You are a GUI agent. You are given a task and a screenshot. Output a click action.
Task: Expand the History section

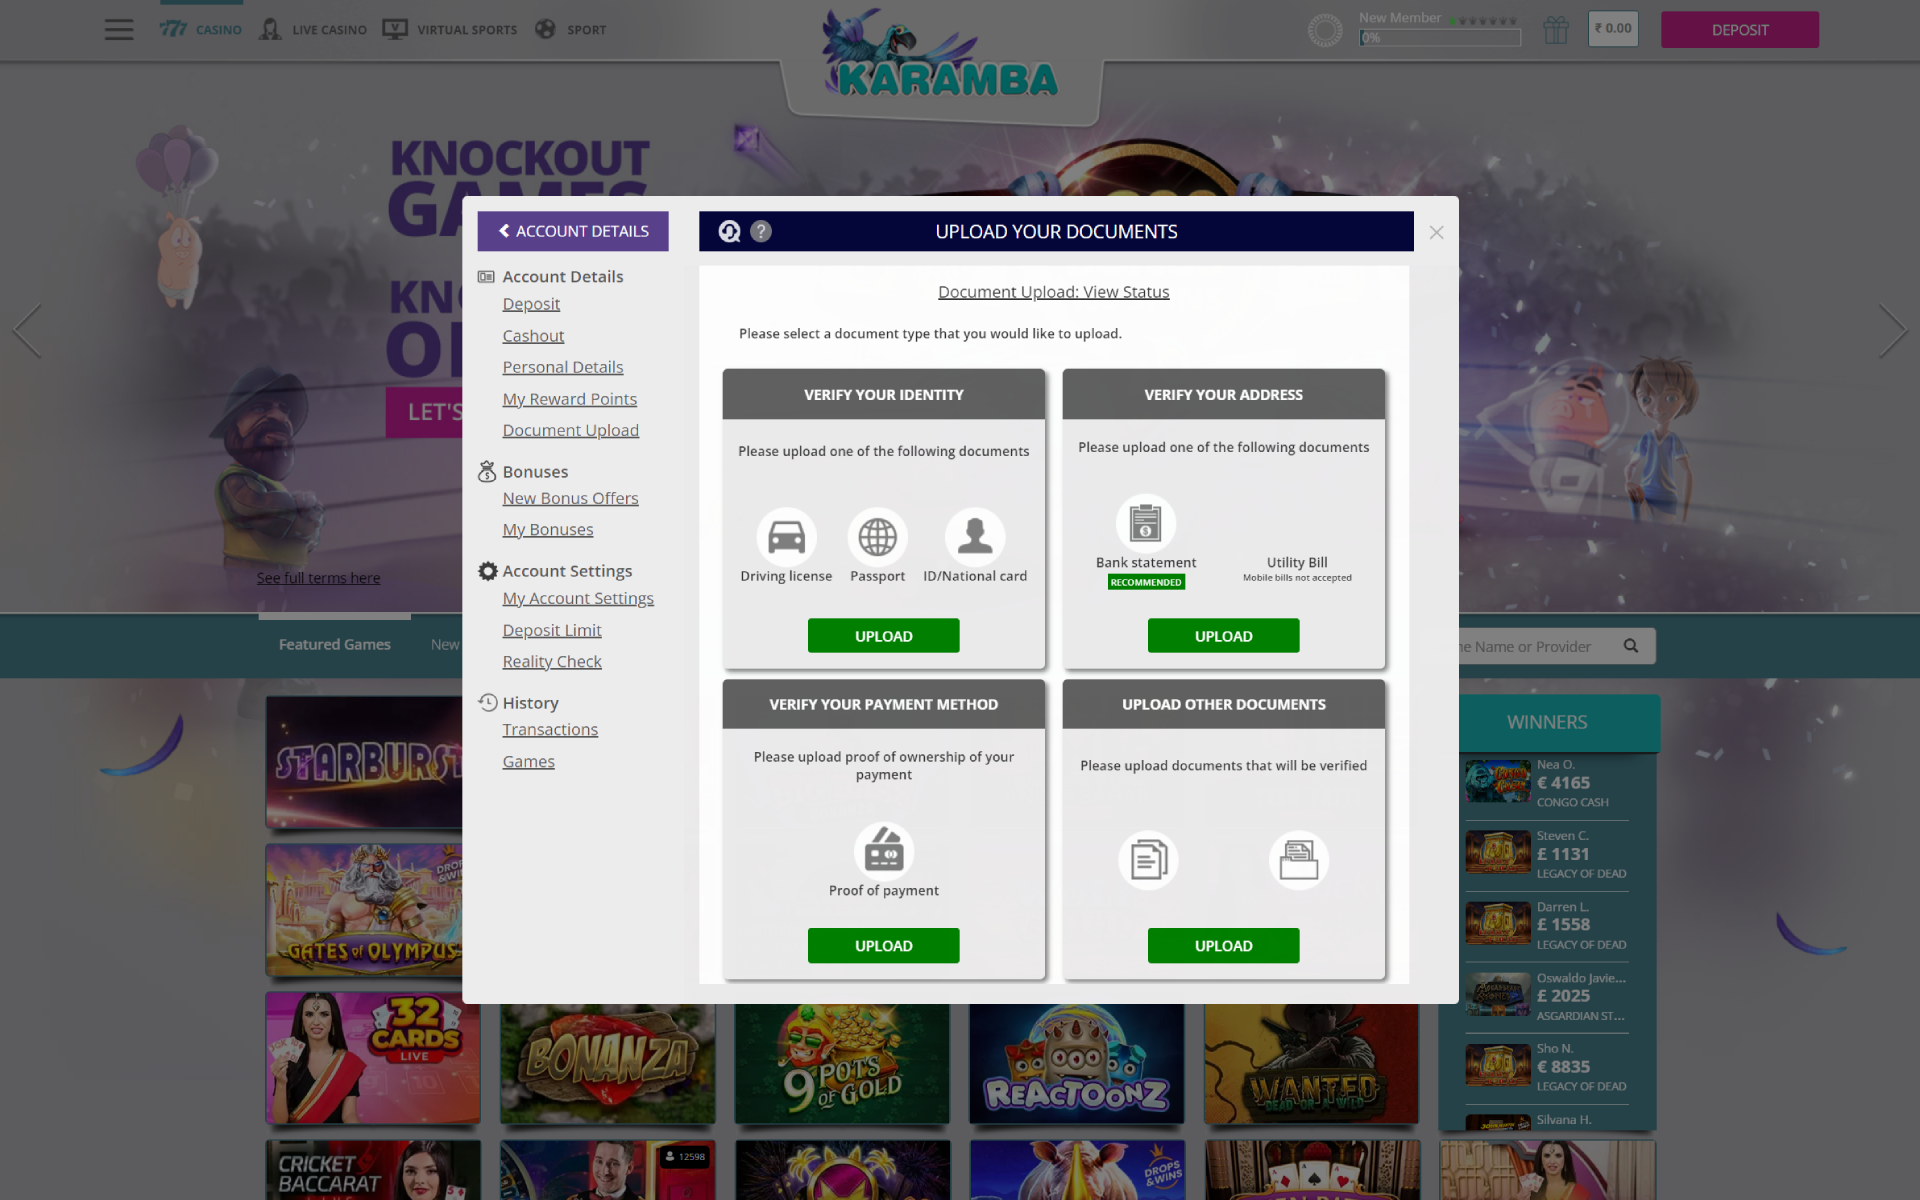531,701
